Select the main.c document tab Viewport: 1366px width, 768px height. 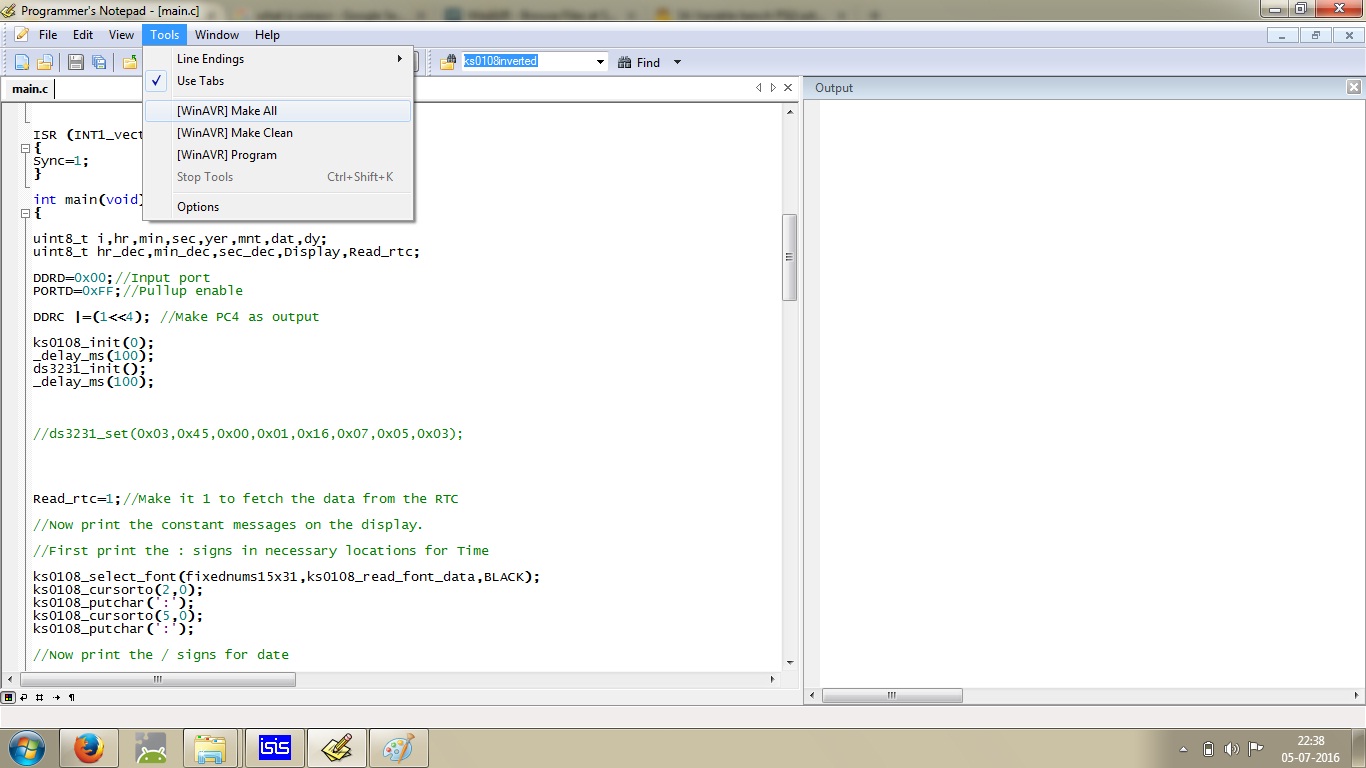[x=29, y=89]
